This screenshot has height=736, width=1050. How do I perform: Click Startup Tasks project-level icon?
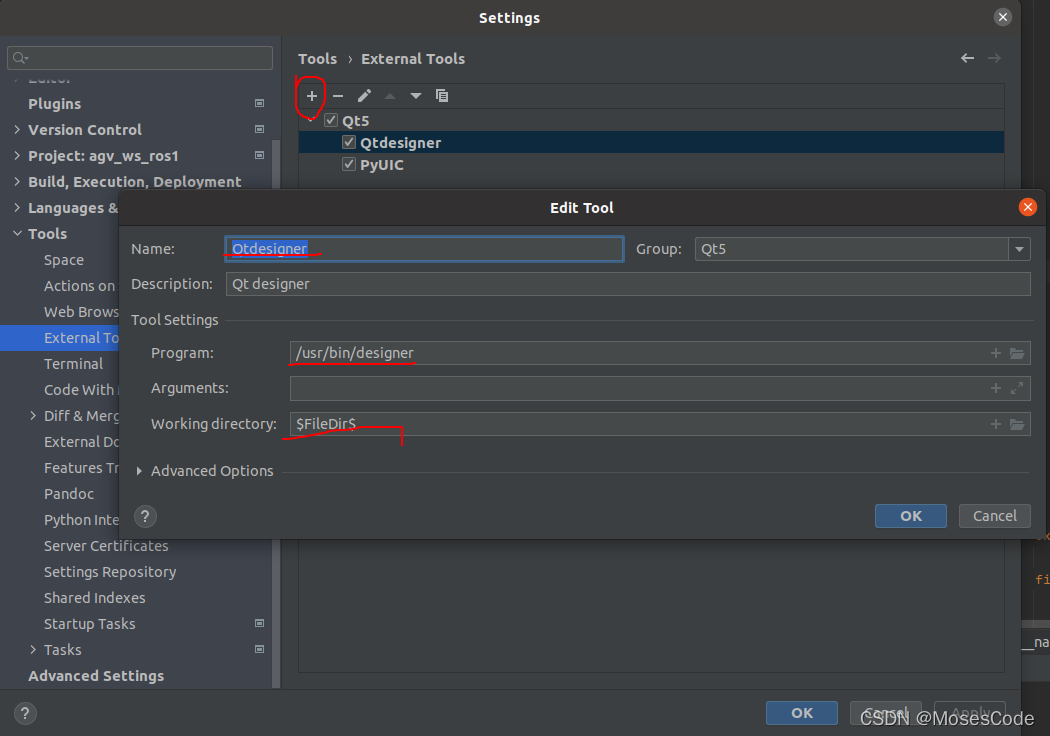pos(260,623)
